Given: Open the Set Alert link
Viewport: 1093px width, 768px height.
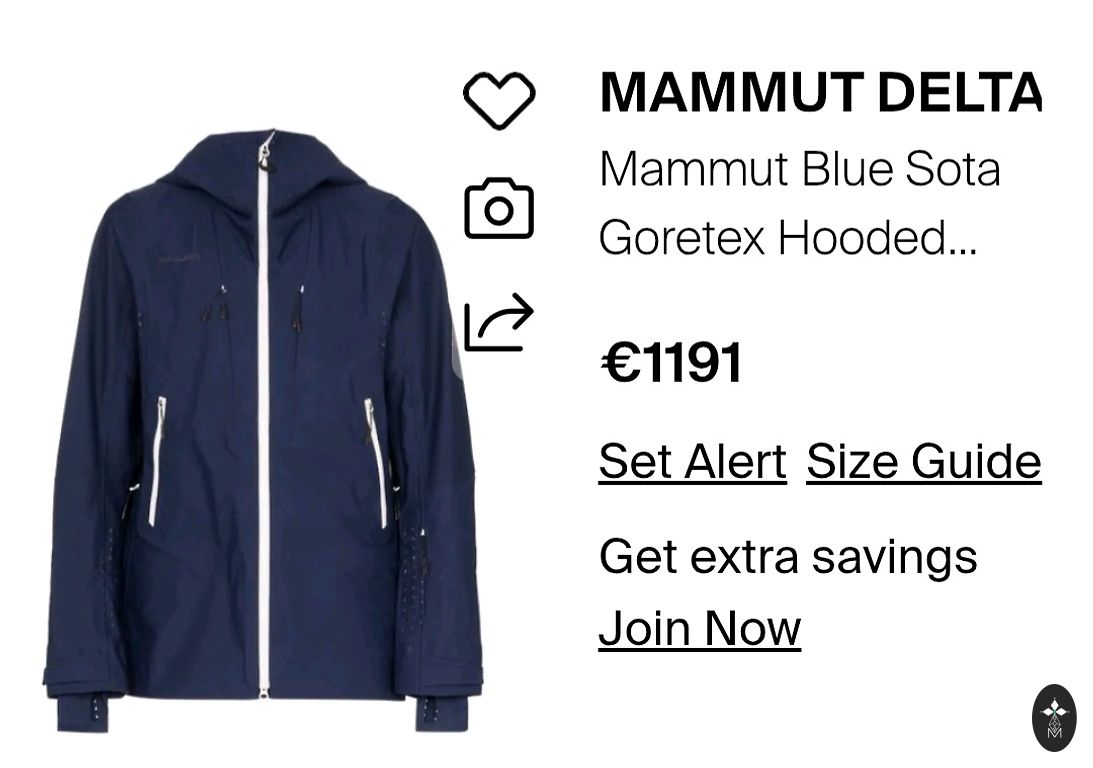Looking at the screenshot, I should pos(692,461).
